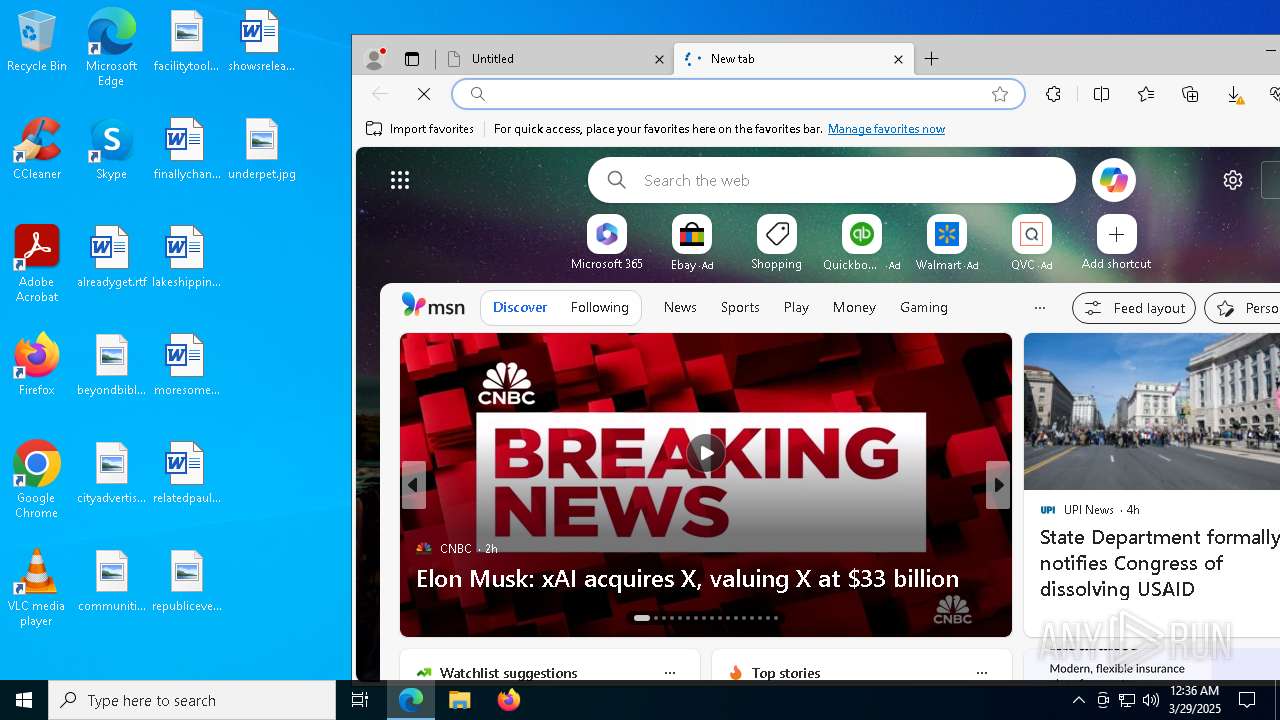Open the Sports category
This screenshot has height=720, width=1280.
coord(740,307)
